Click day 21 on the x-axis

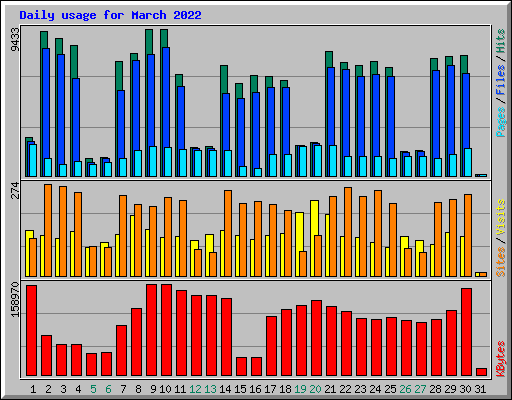pos(330,389)
